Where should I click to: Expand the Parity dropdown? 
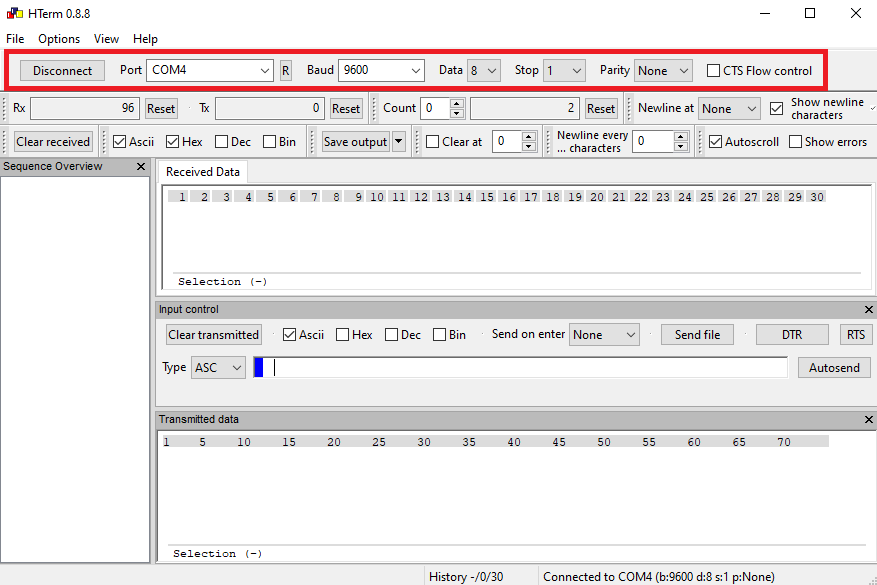683,71
